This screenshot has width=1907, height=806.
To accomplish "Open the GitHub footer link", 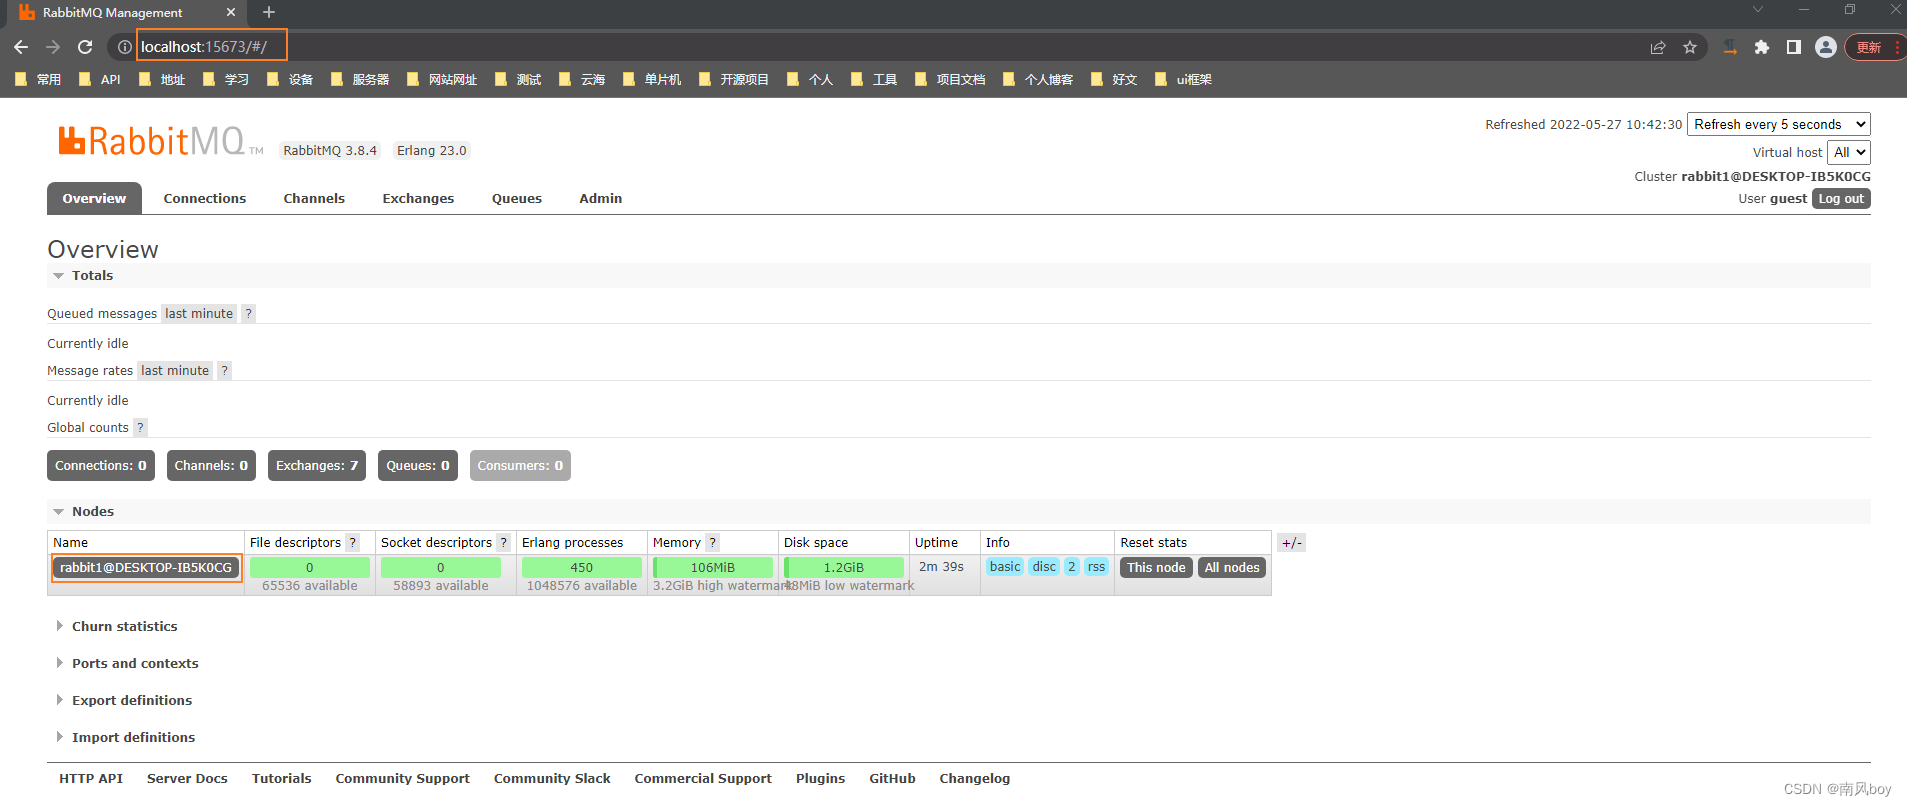I will [892, 779].
